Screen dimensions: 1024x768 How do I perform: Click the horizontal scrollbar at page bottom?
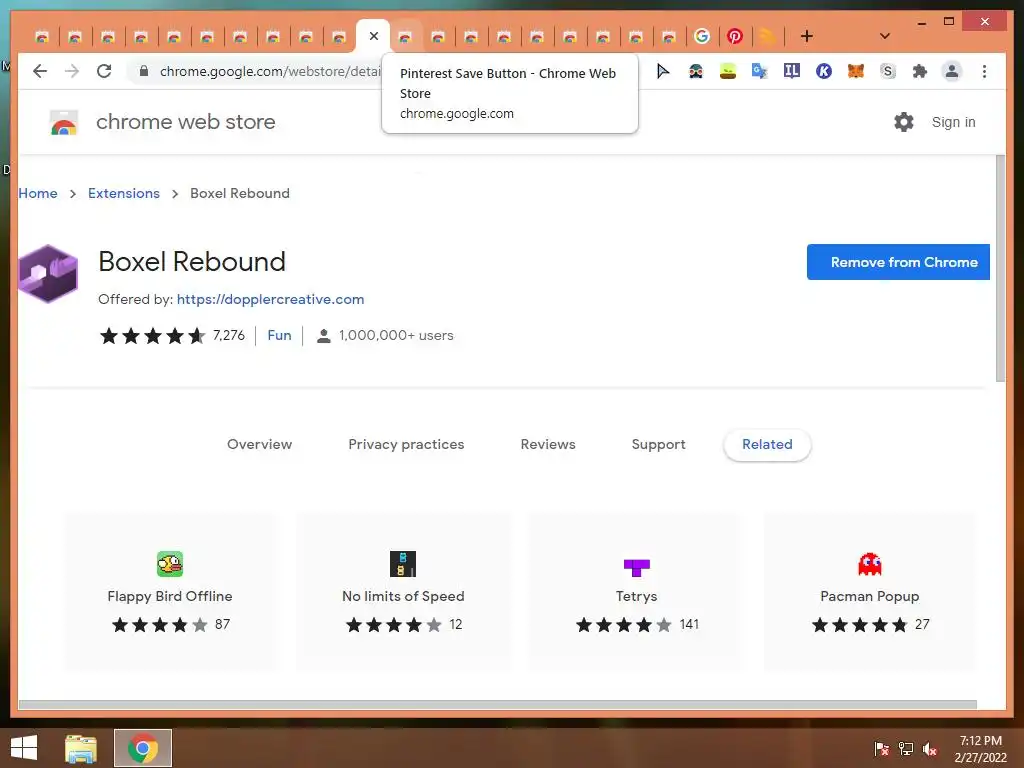[x=498, y=705]
